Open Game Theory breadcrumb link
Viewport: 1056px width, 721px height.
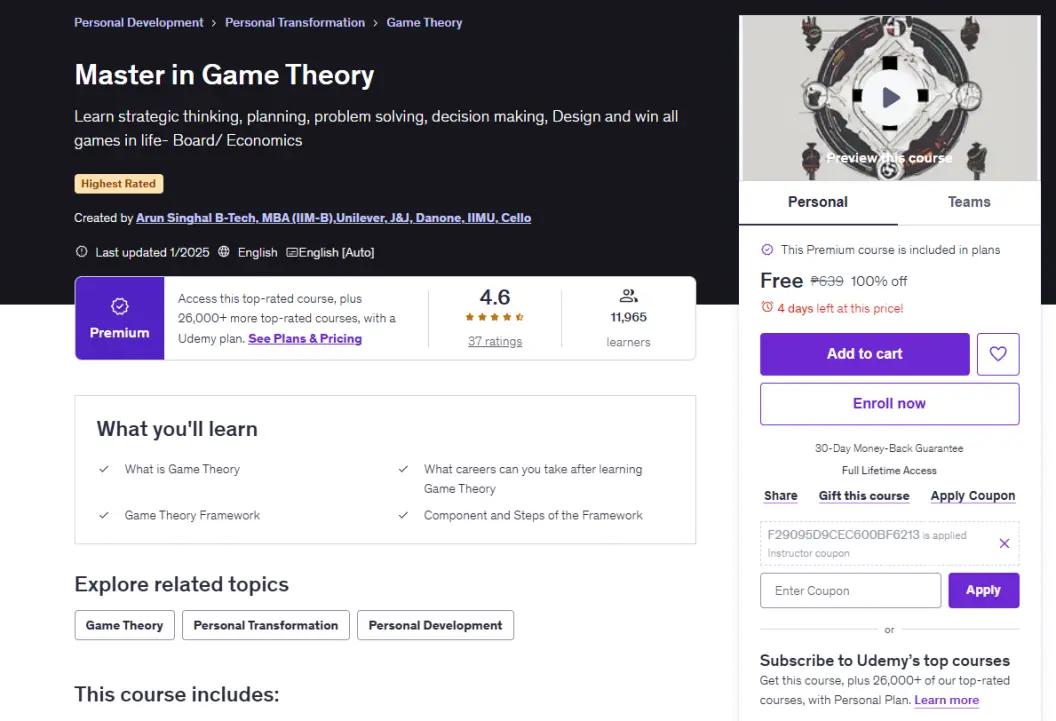coord(424,22)
